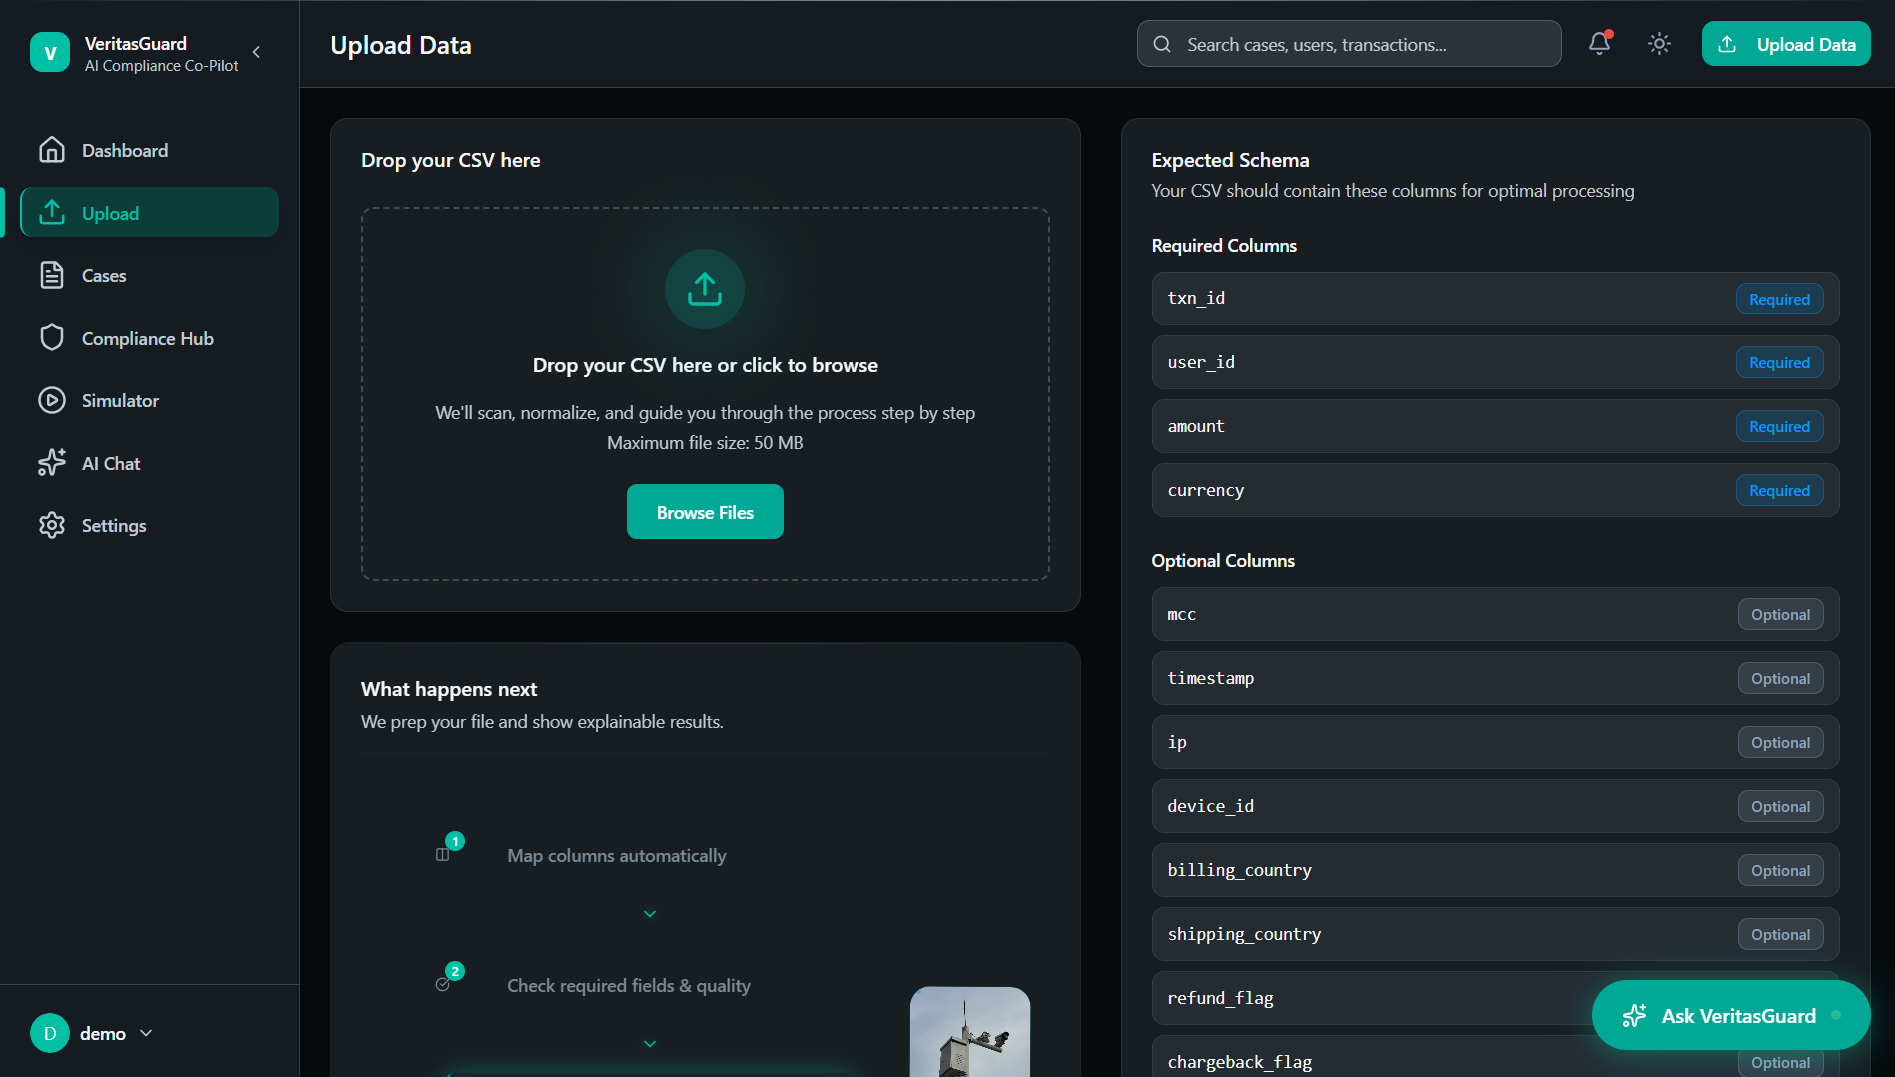
Task: Click the tower photo thumbnail
Action: pyautogui.click(x=970, y=1032)
